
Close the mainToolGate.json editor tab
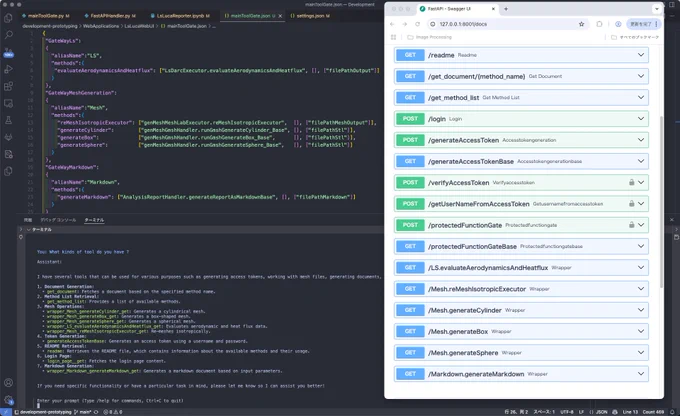point(280,16)
